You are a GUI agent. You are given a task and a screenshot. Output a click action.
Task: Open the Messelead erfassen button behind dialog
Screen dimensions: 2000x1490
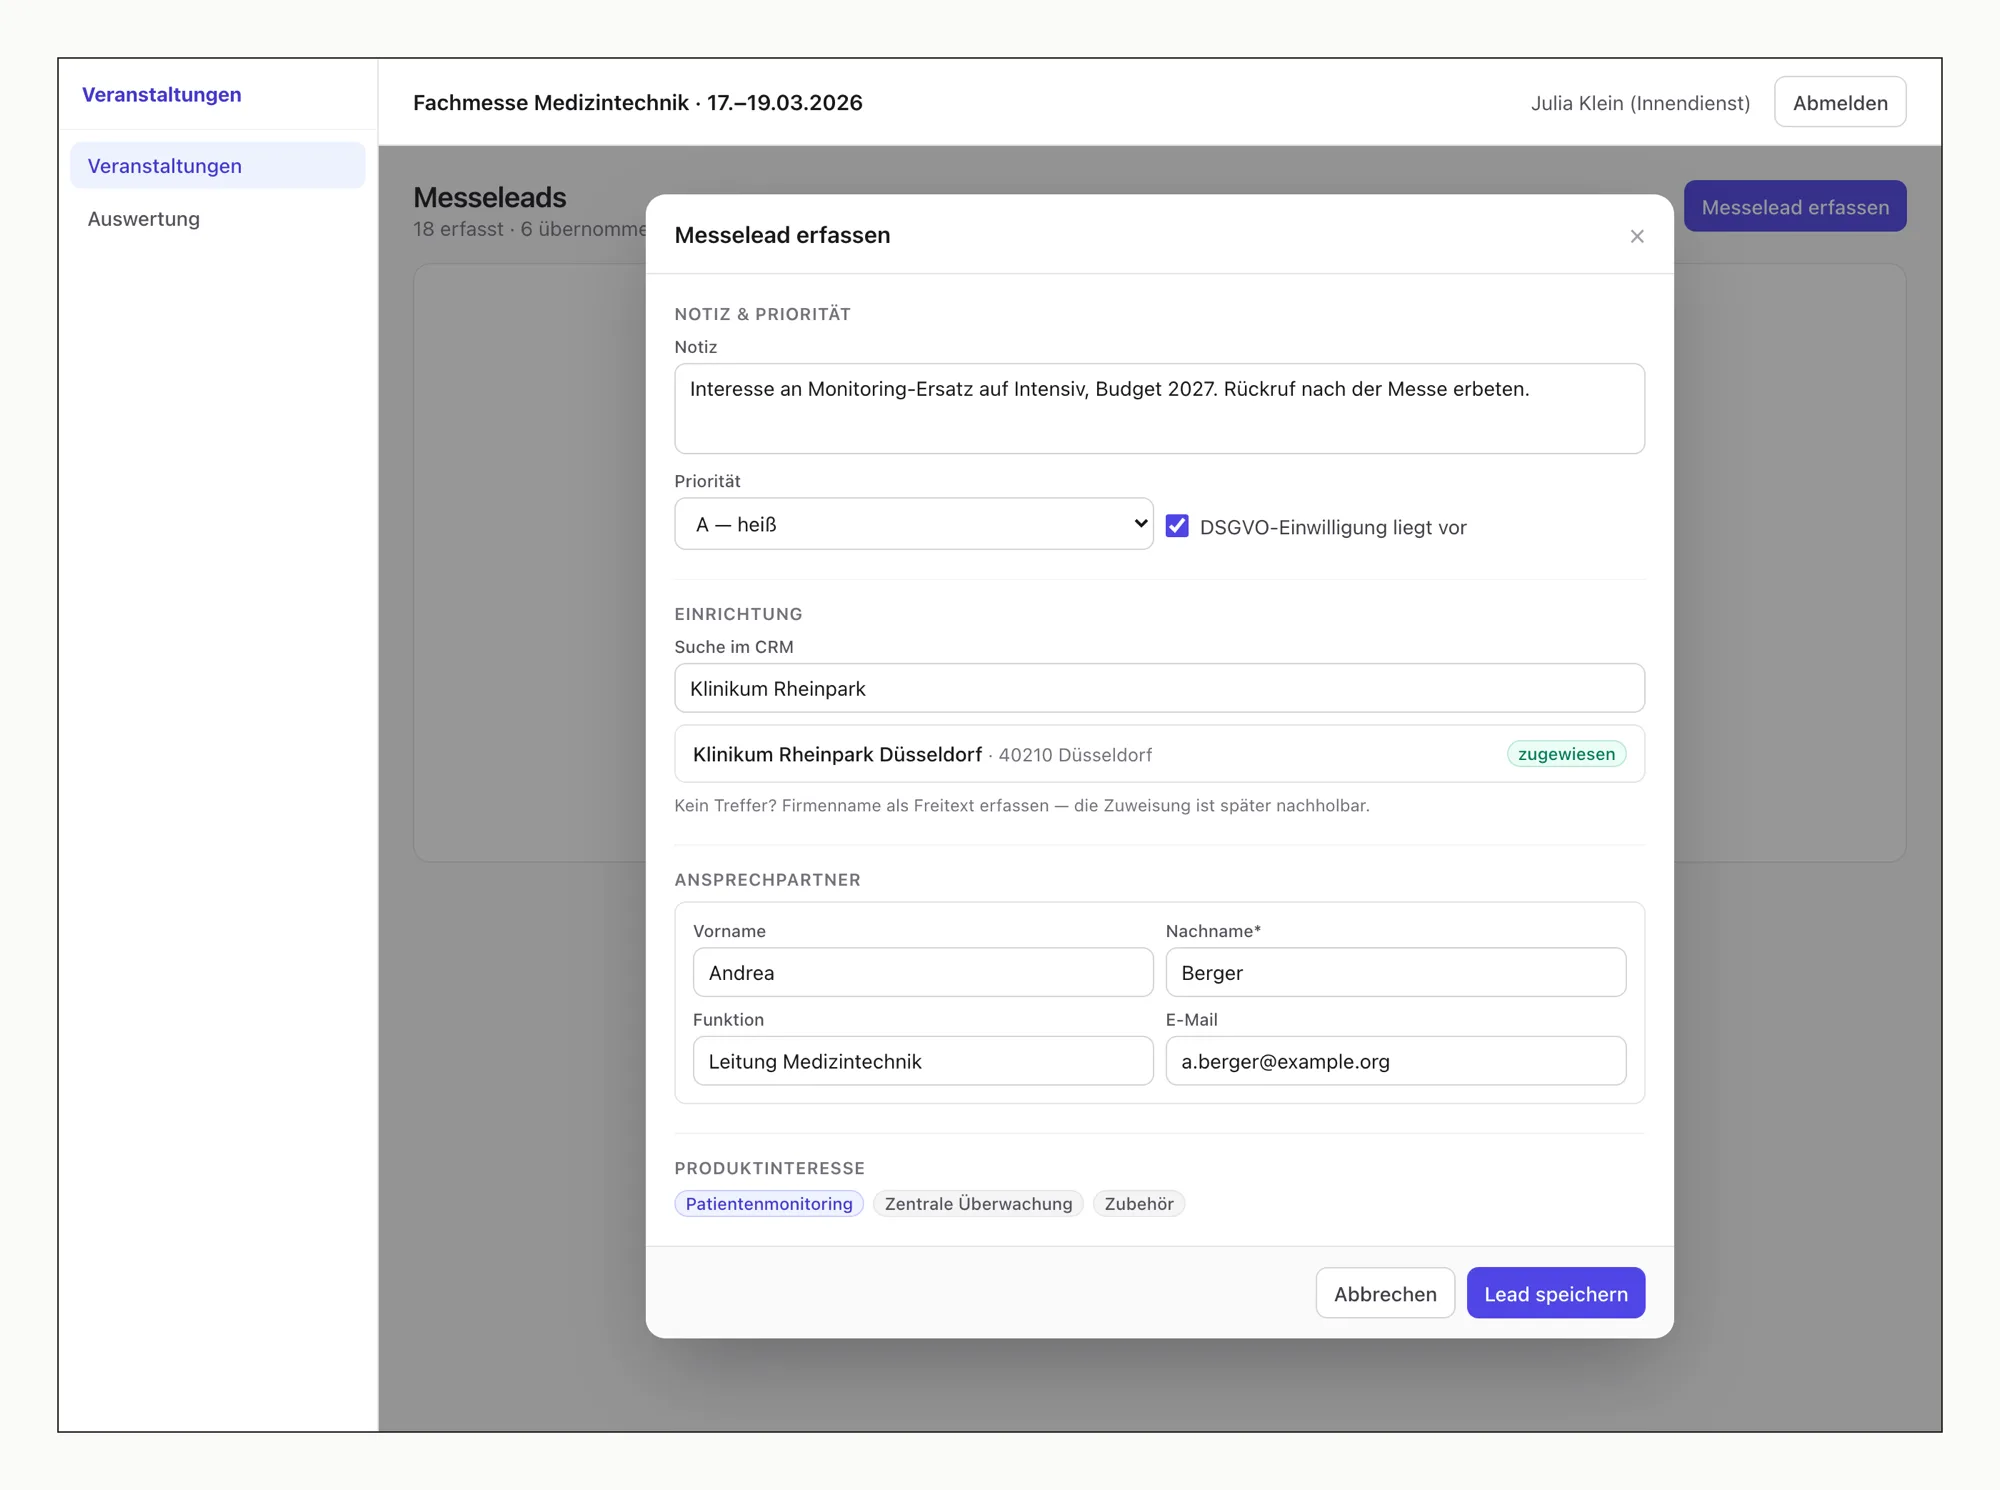1795,206
